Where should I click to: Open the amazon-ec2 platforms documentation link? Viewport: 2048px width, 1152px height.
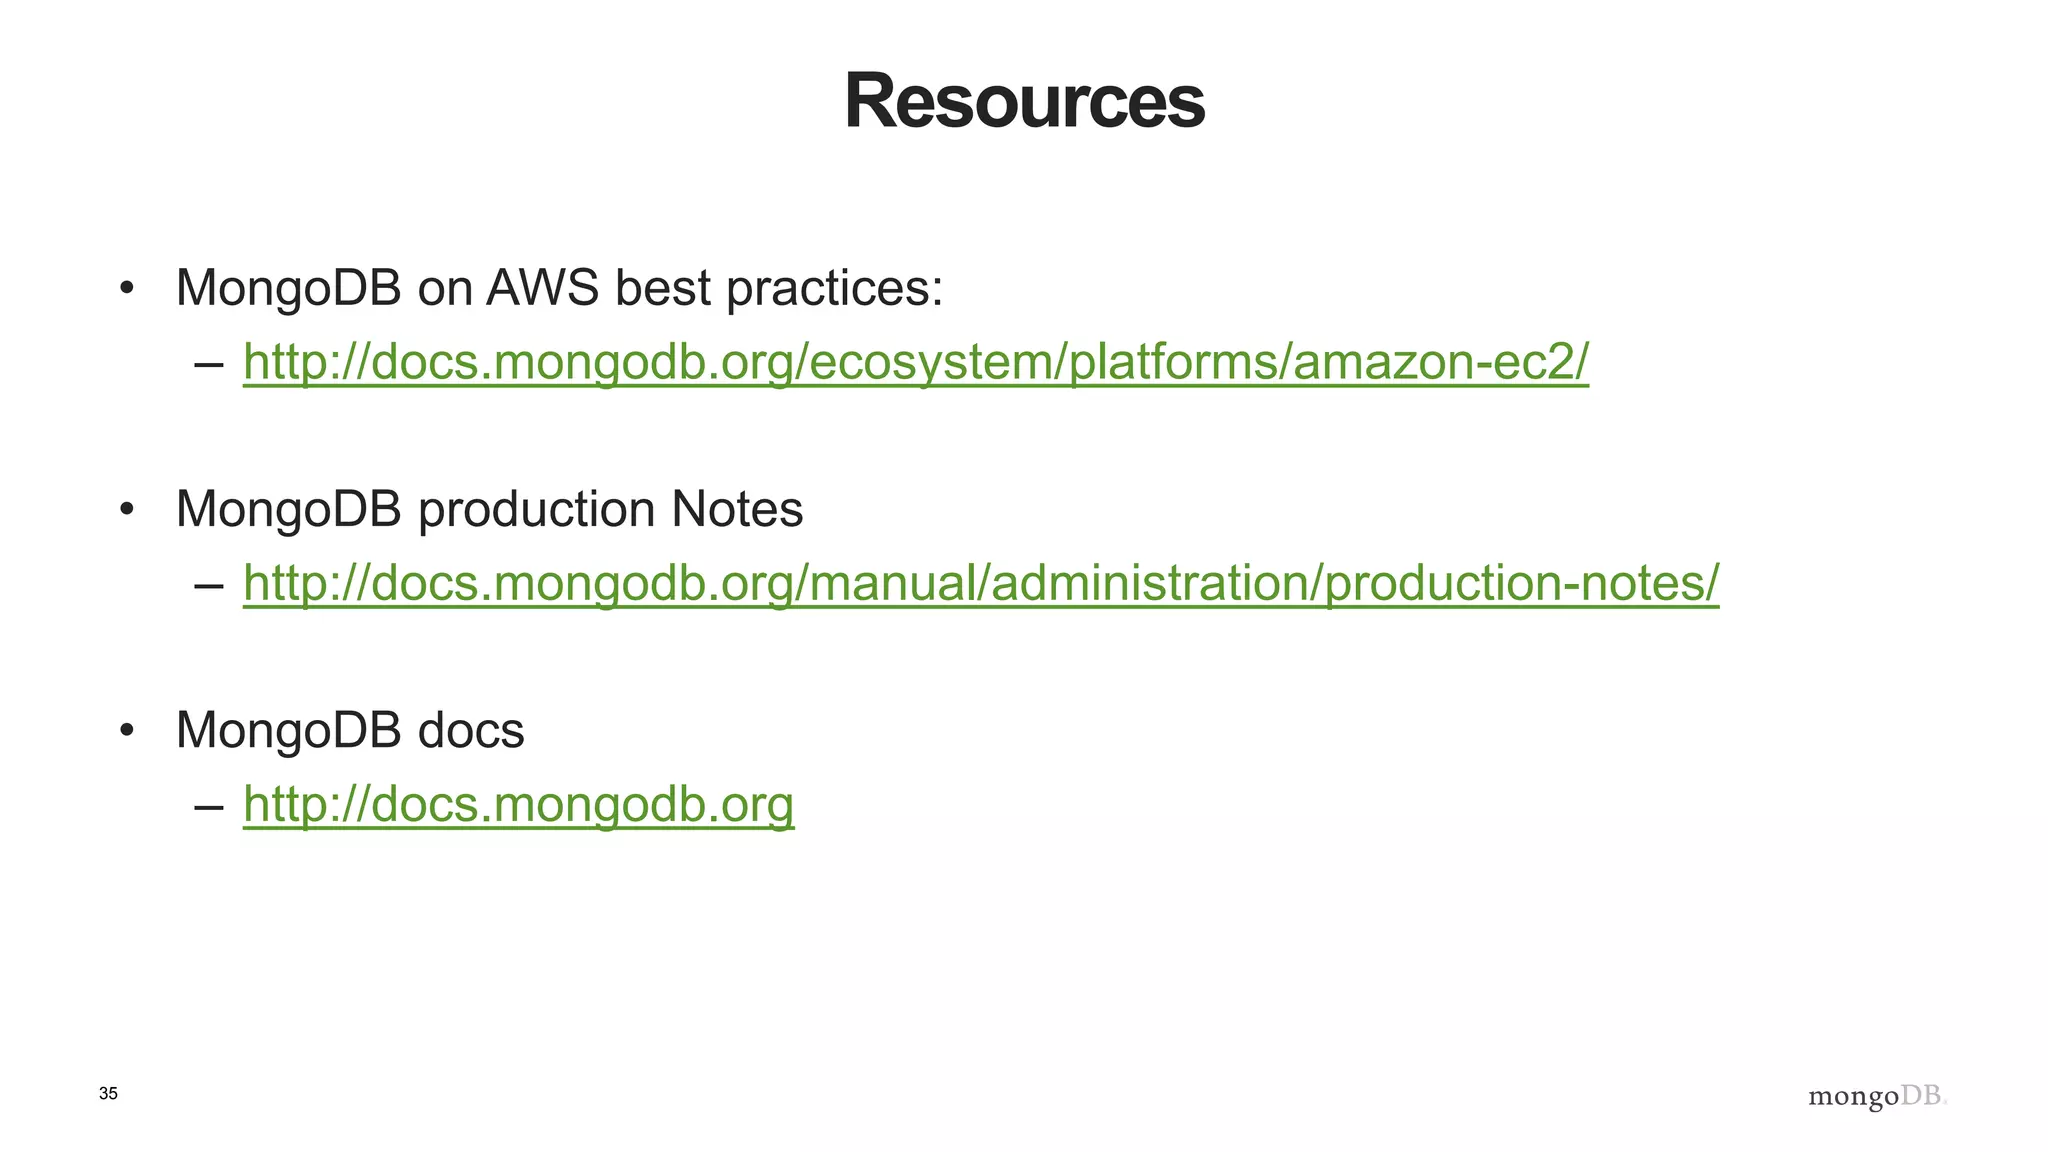915,361
